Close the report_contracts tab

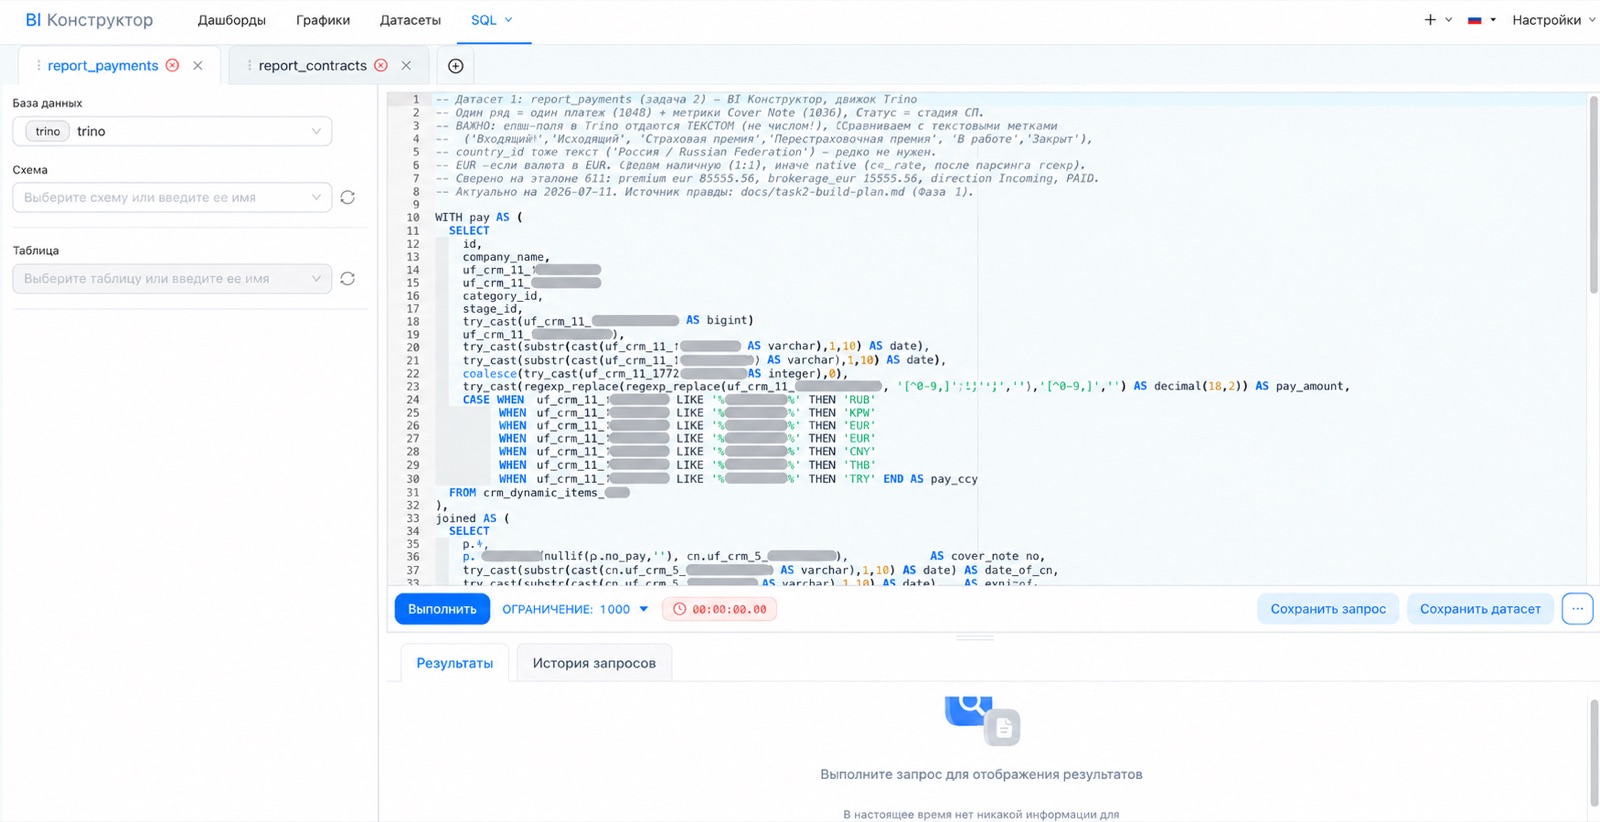406,66
